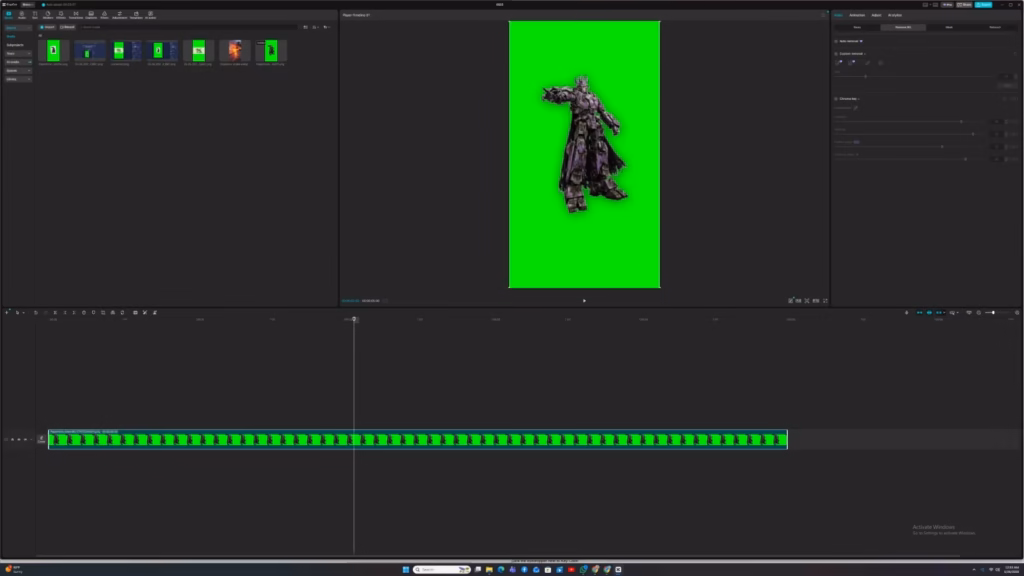Expand the Yours section in media sidebar
This screenshot has width=1024, height=576.
(18, 54)
